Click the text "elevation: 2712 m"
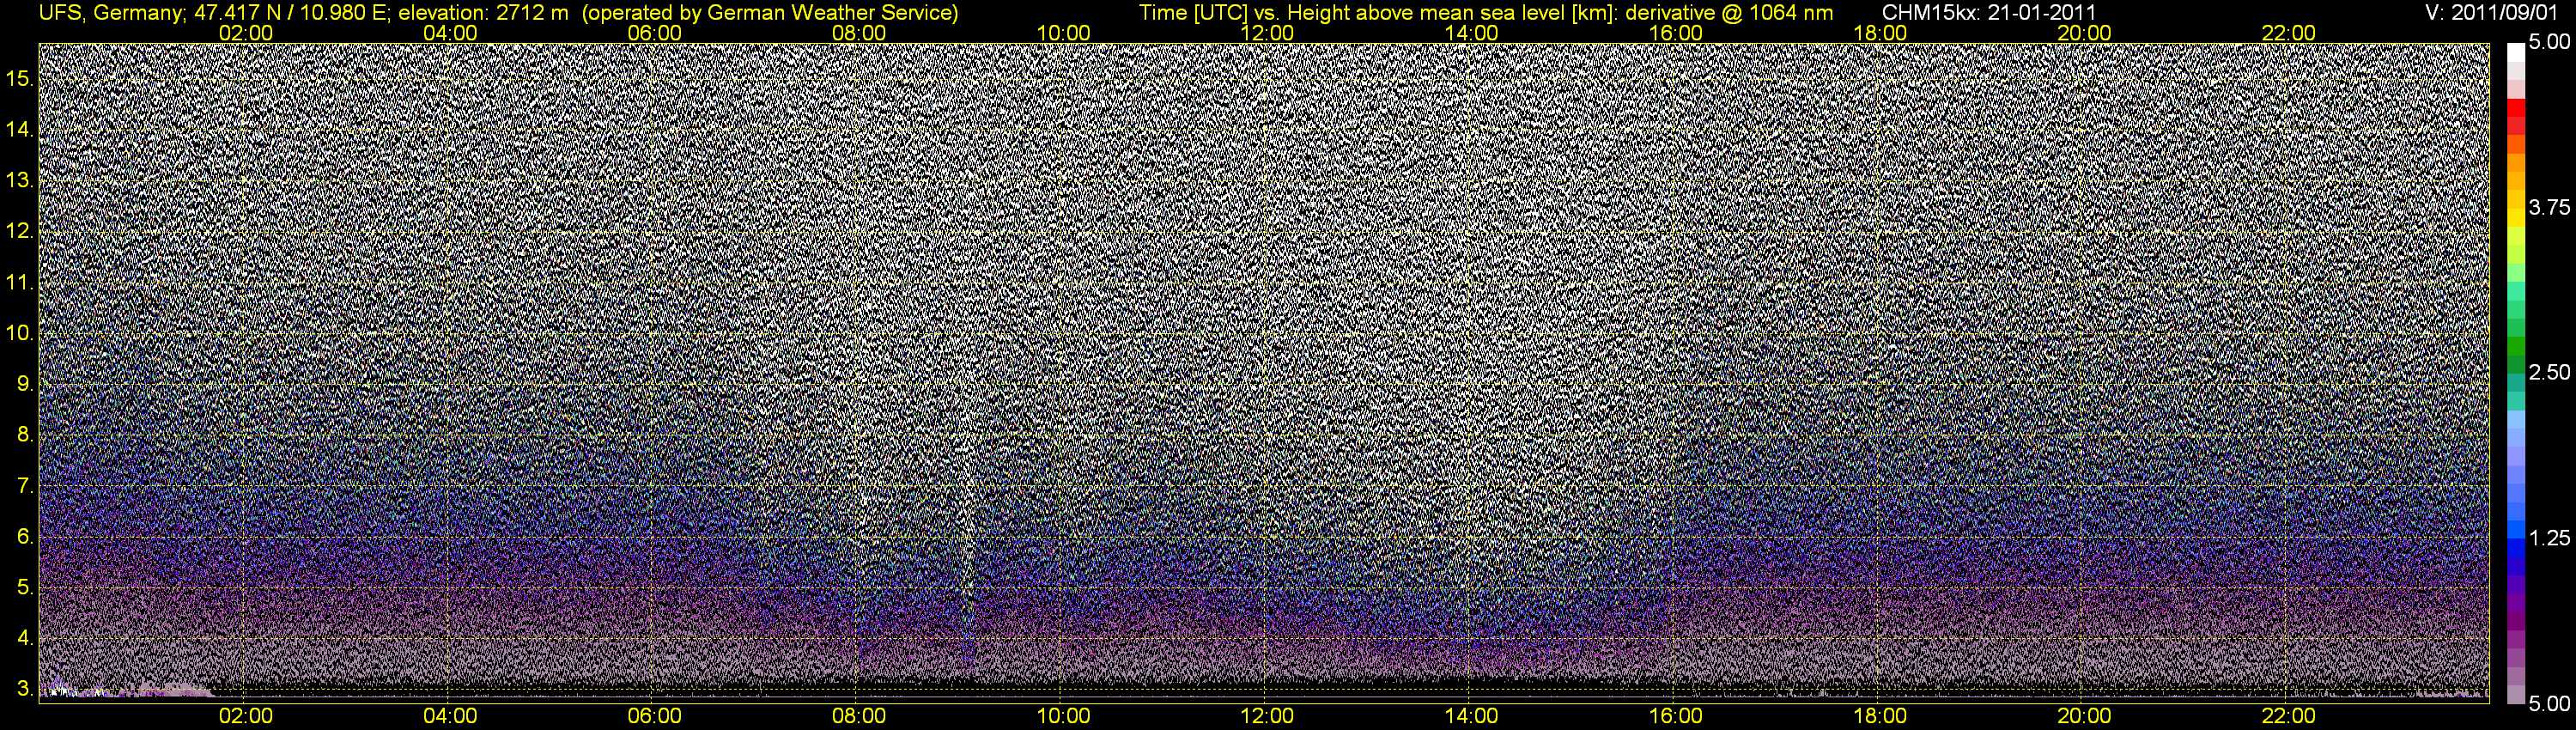 pyautogui.click(x=483, y=13)
